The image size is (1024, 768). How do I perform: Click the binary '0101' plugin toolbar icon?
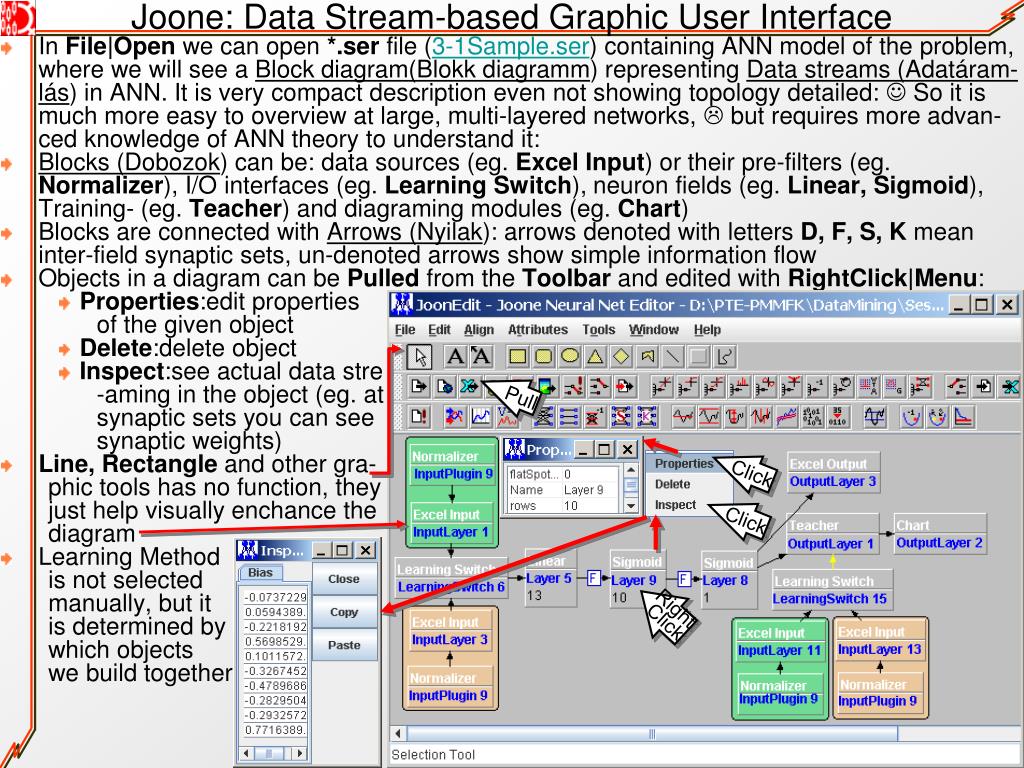pos(812,416)
